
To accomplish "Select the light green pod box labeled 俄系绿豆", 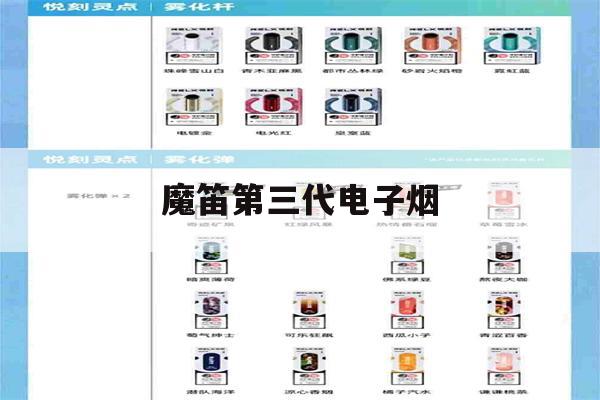I will [x=407, y=255].
